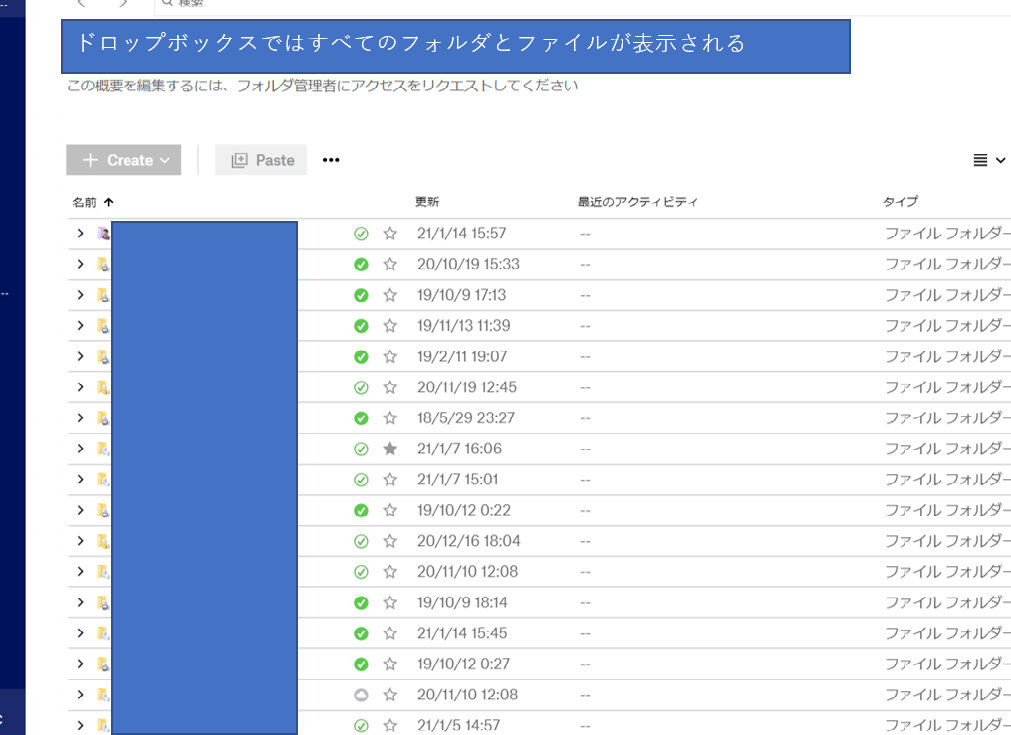
Task: Sort by the 名前 column header
Action: pos(86,201)
